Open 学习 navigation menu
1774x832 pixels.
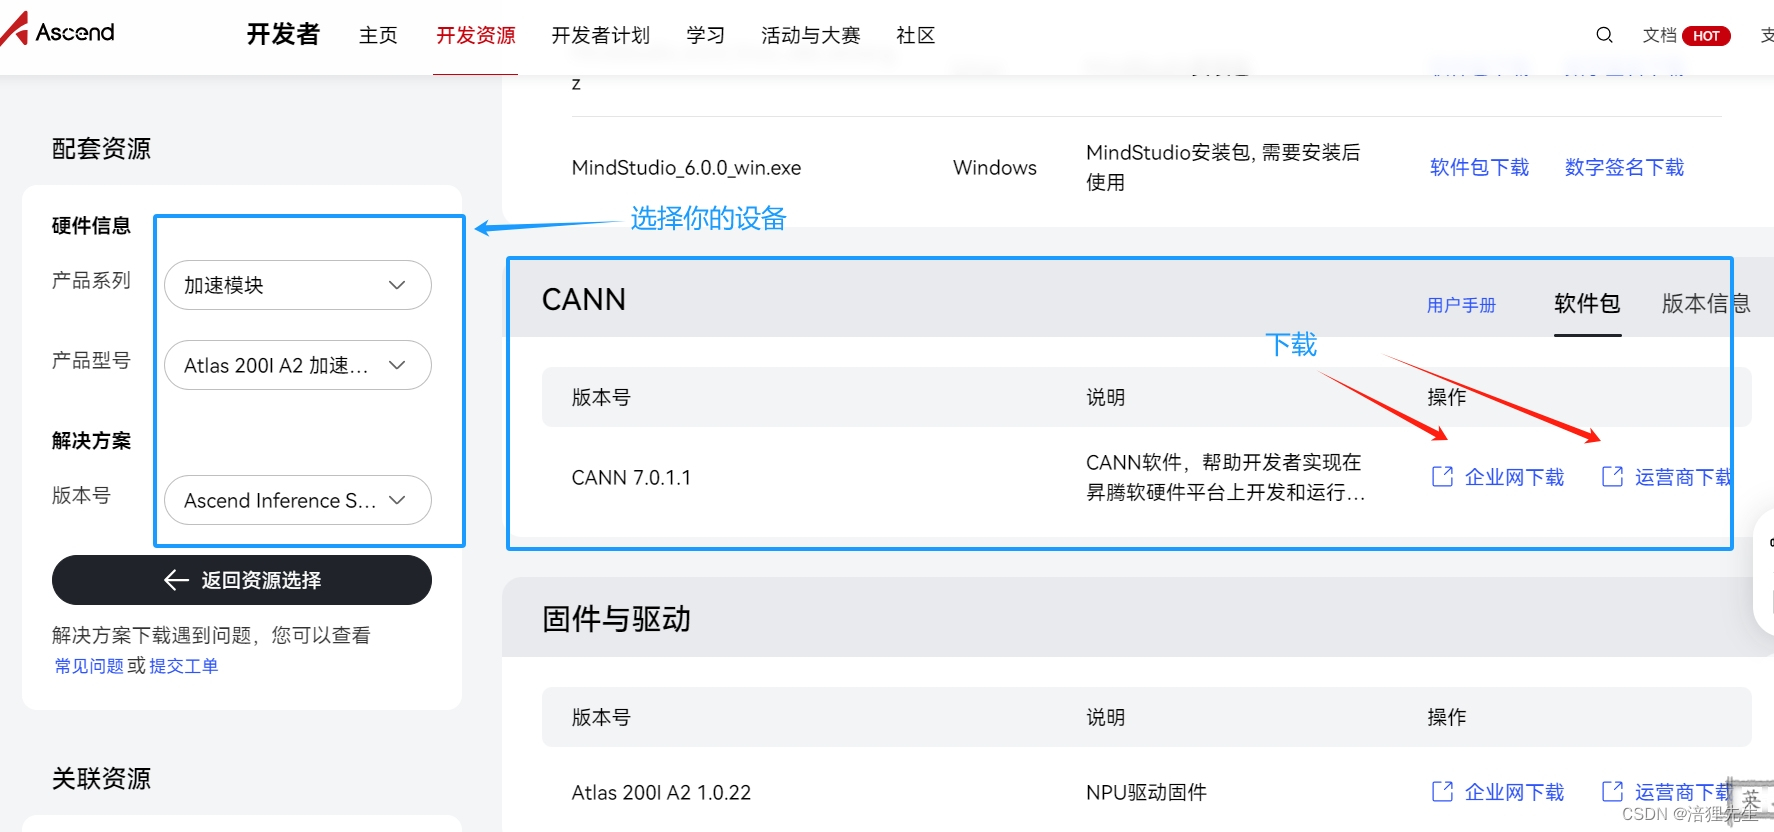tap(706, 36)
